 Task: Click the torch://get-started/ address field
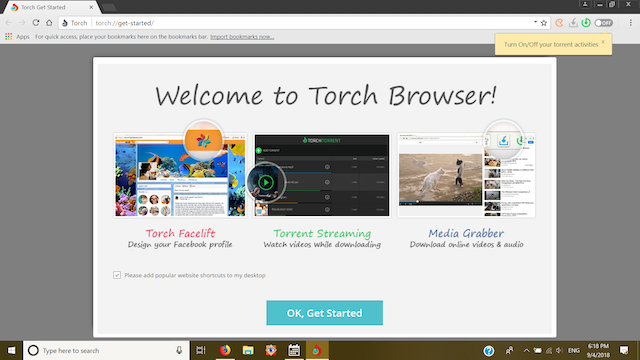[x=310, y=23]
